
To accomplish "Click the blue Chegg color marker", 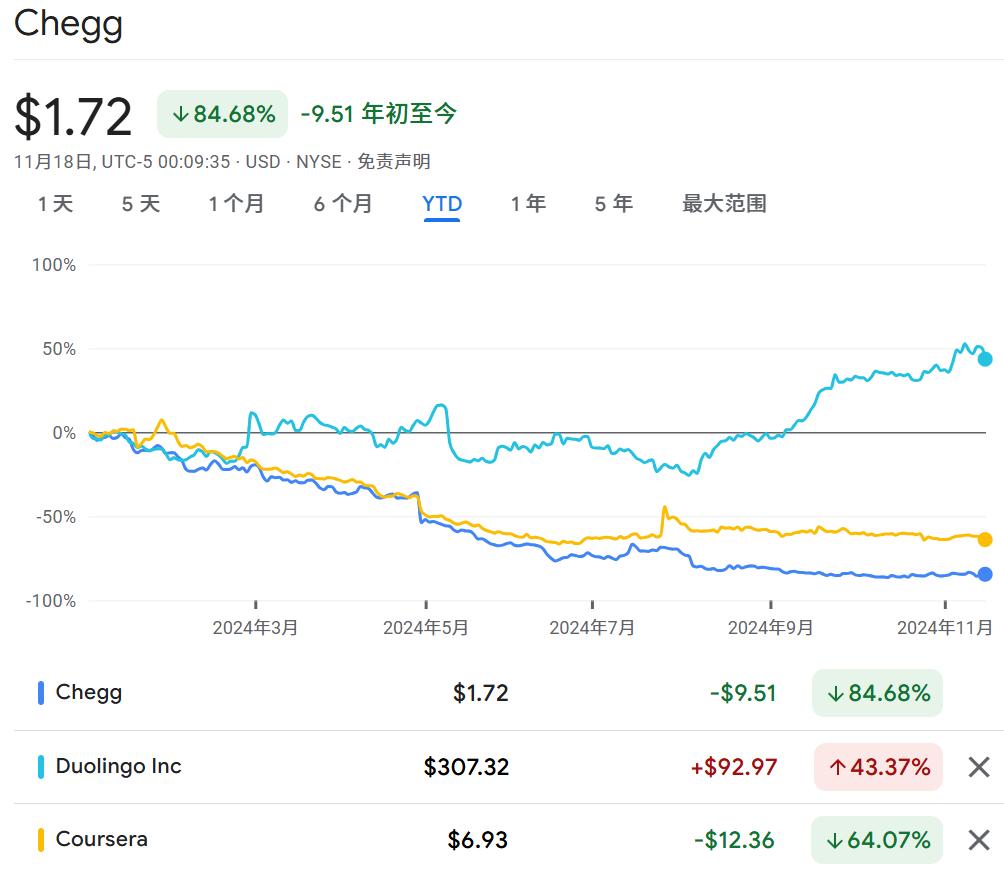I will (x=41, y=693).
